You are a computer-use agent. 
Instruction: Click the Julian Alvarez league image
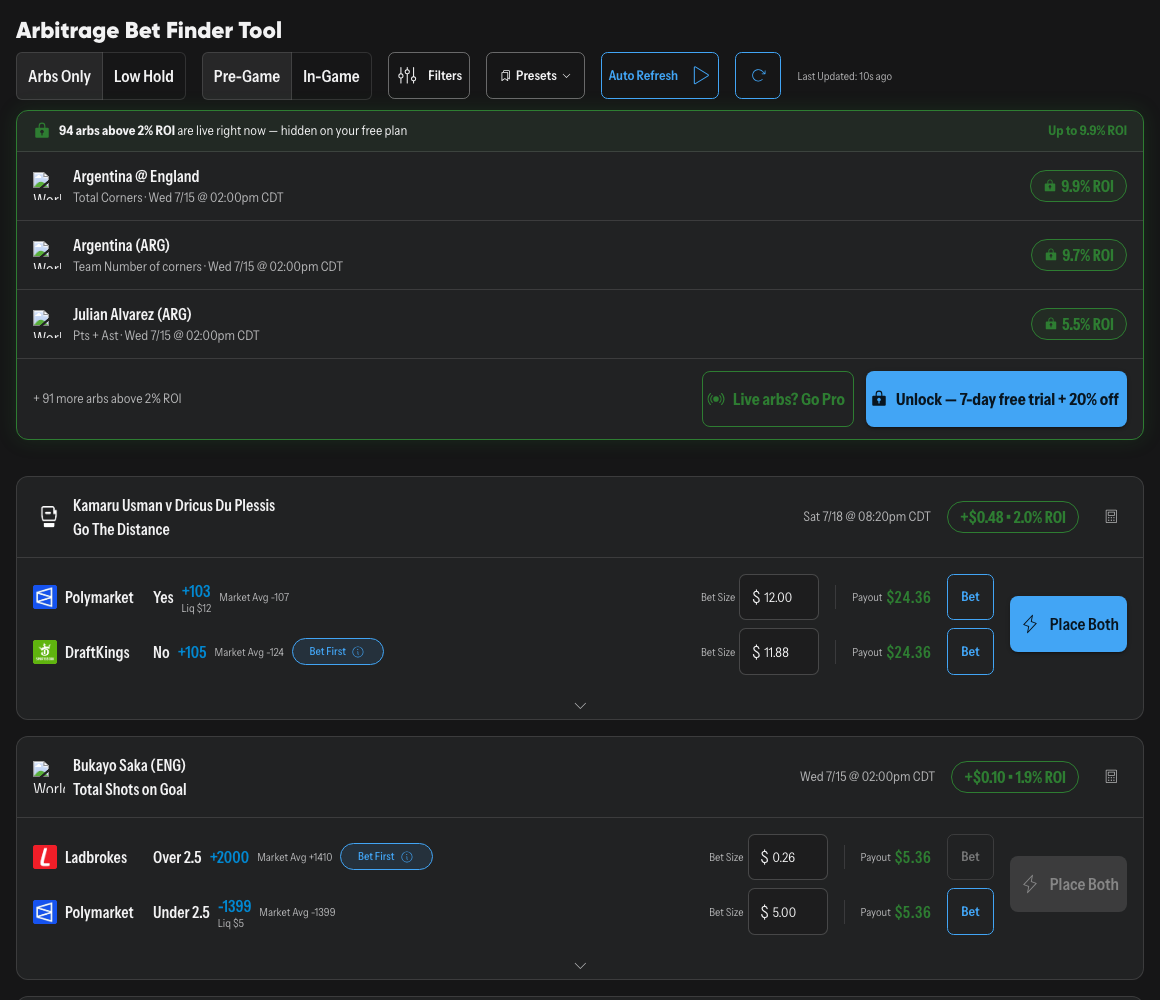[x=47, y=324]
